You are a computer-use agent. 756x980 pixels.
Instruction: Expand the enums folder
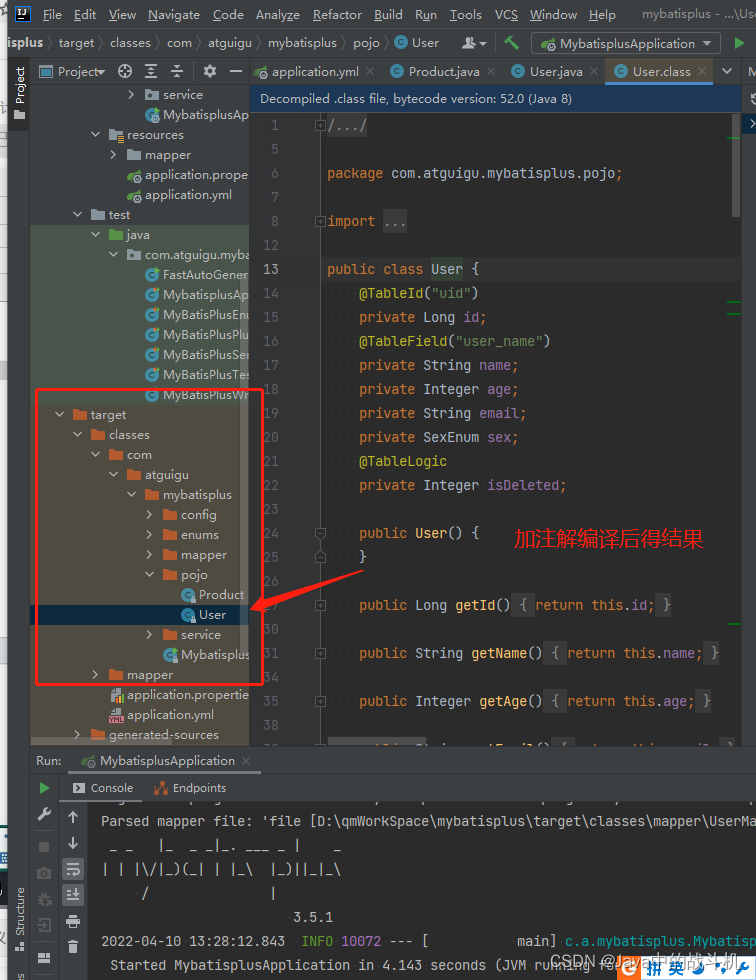coord(149,534)
